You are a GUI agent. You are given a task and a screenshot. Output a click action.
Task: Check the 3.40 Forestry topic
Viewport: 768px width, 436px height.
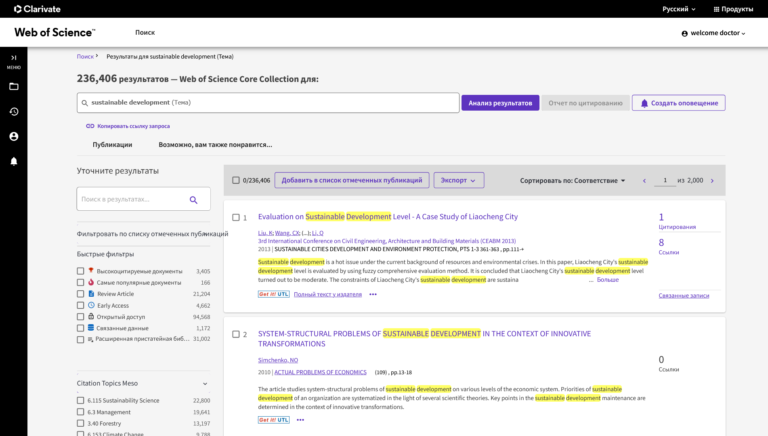pyautogui.click(x=80, y=423)
